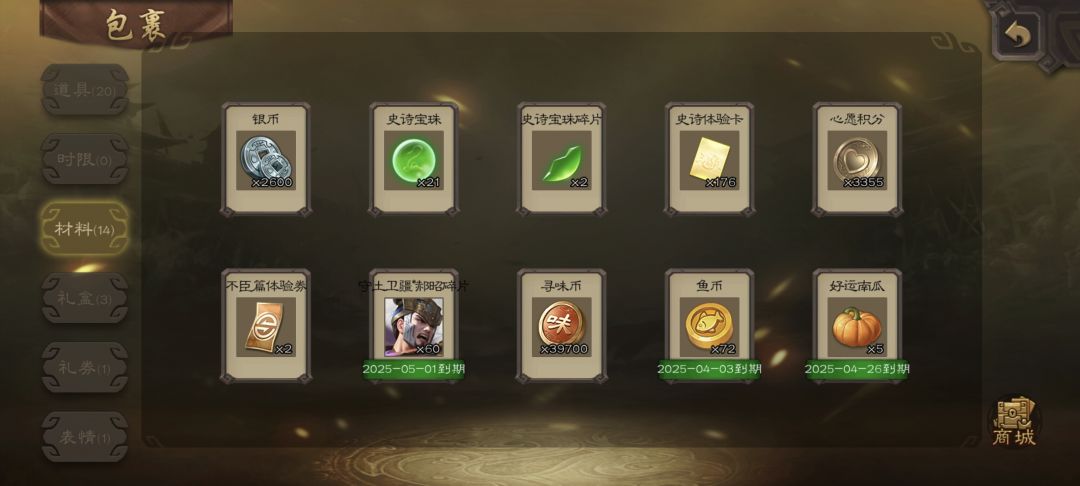Viewport: 1080px width, 486px height.
Task: Open the 礼券(1) tab
Action: (85, 368)
